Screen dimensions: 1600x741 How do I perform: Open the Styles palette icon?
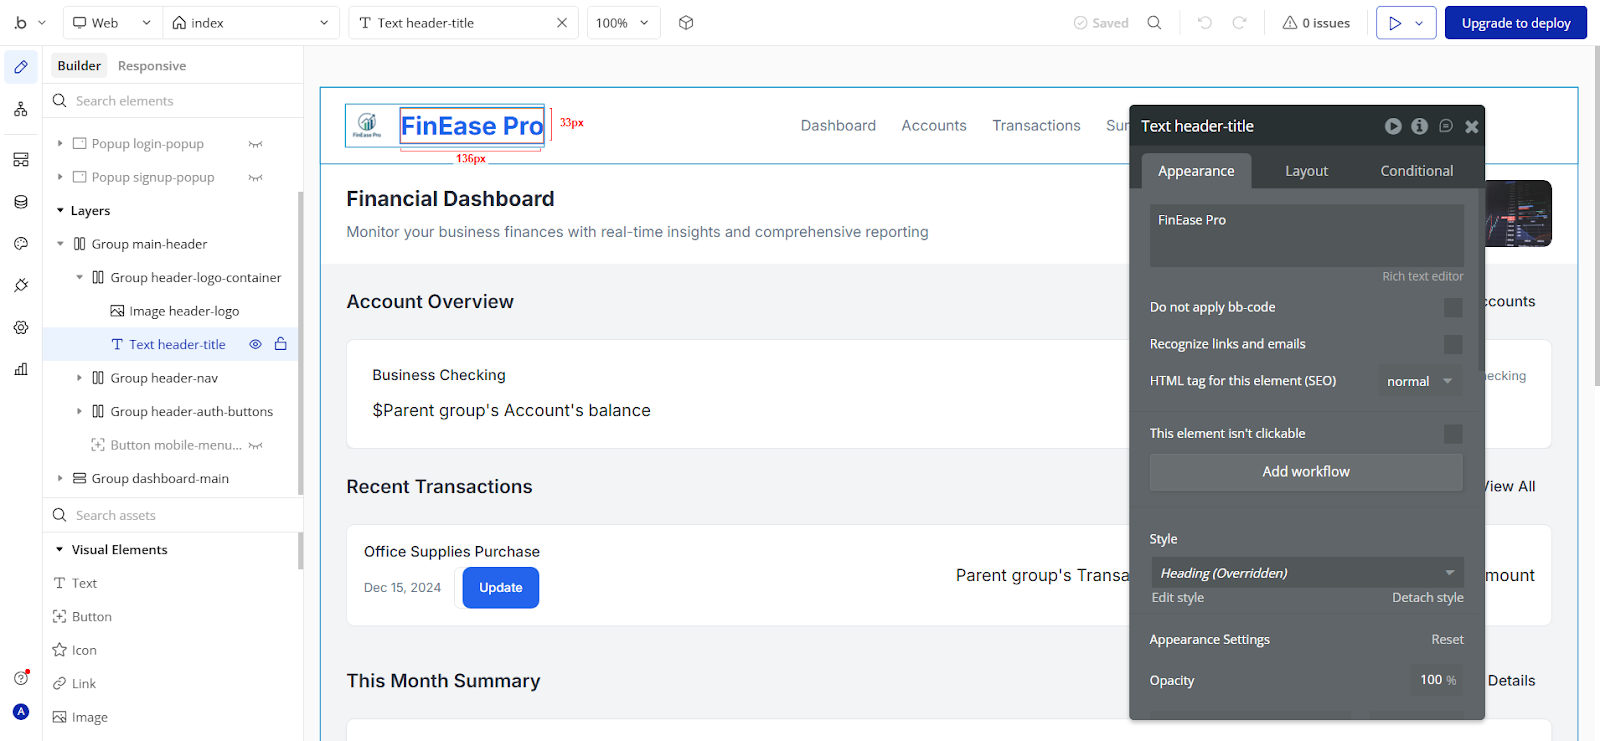click(x=21, y=244)
